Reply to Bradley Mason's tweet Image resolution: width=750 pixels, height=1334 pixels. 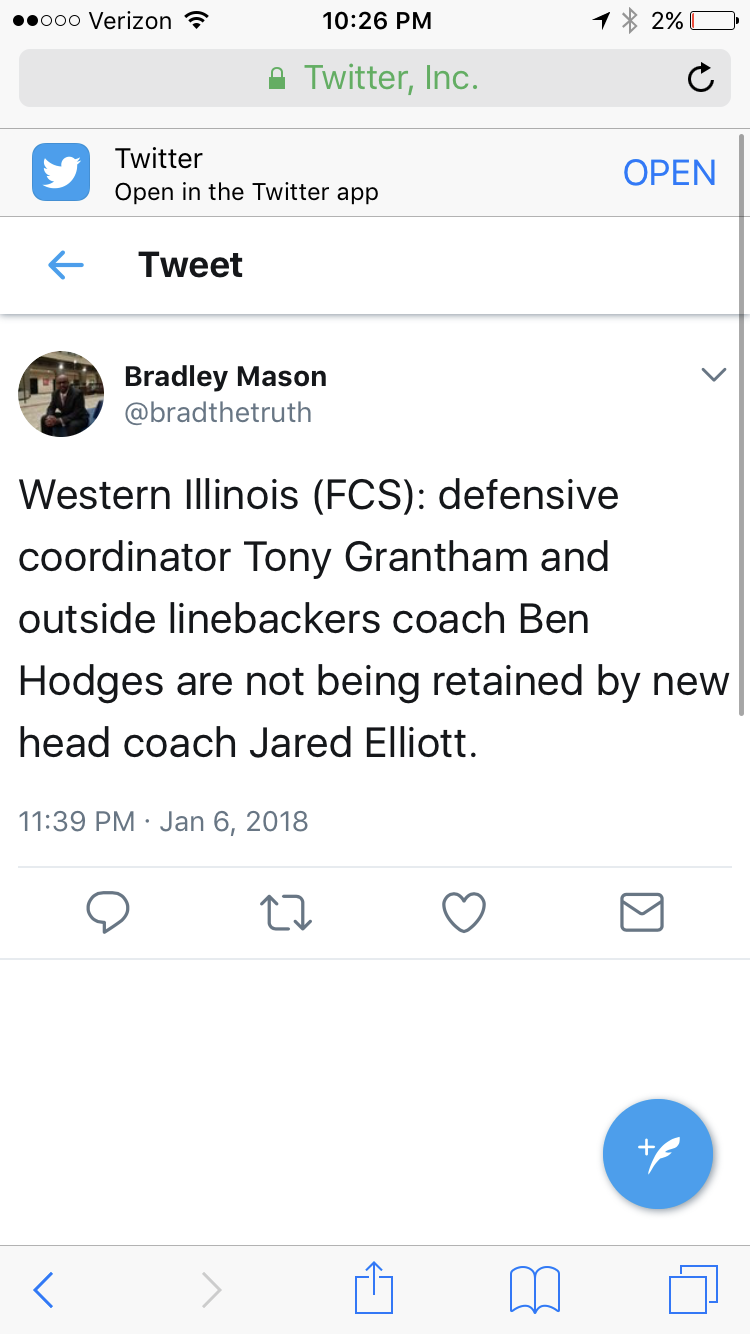(108, 911)
